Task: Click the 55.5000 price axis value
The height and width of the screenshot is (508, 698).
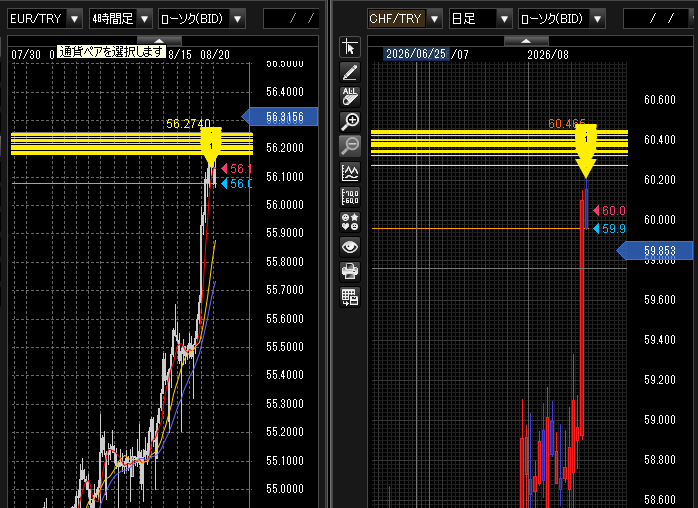Action: (285, 346)
